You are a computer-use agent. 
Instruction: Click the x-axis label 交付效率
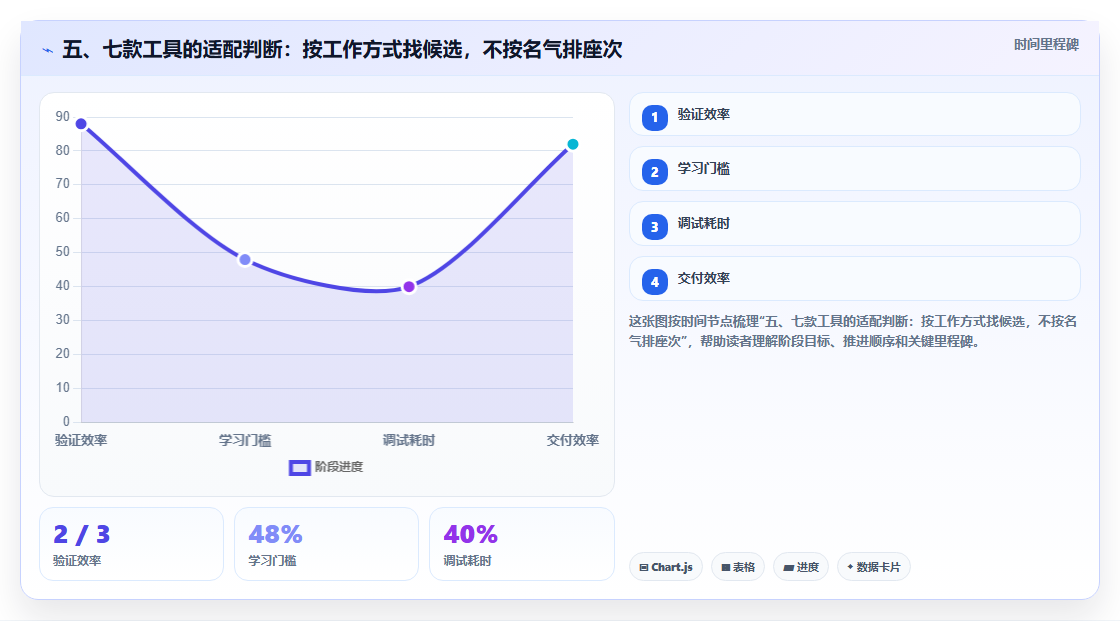click(x=572, y=440)
